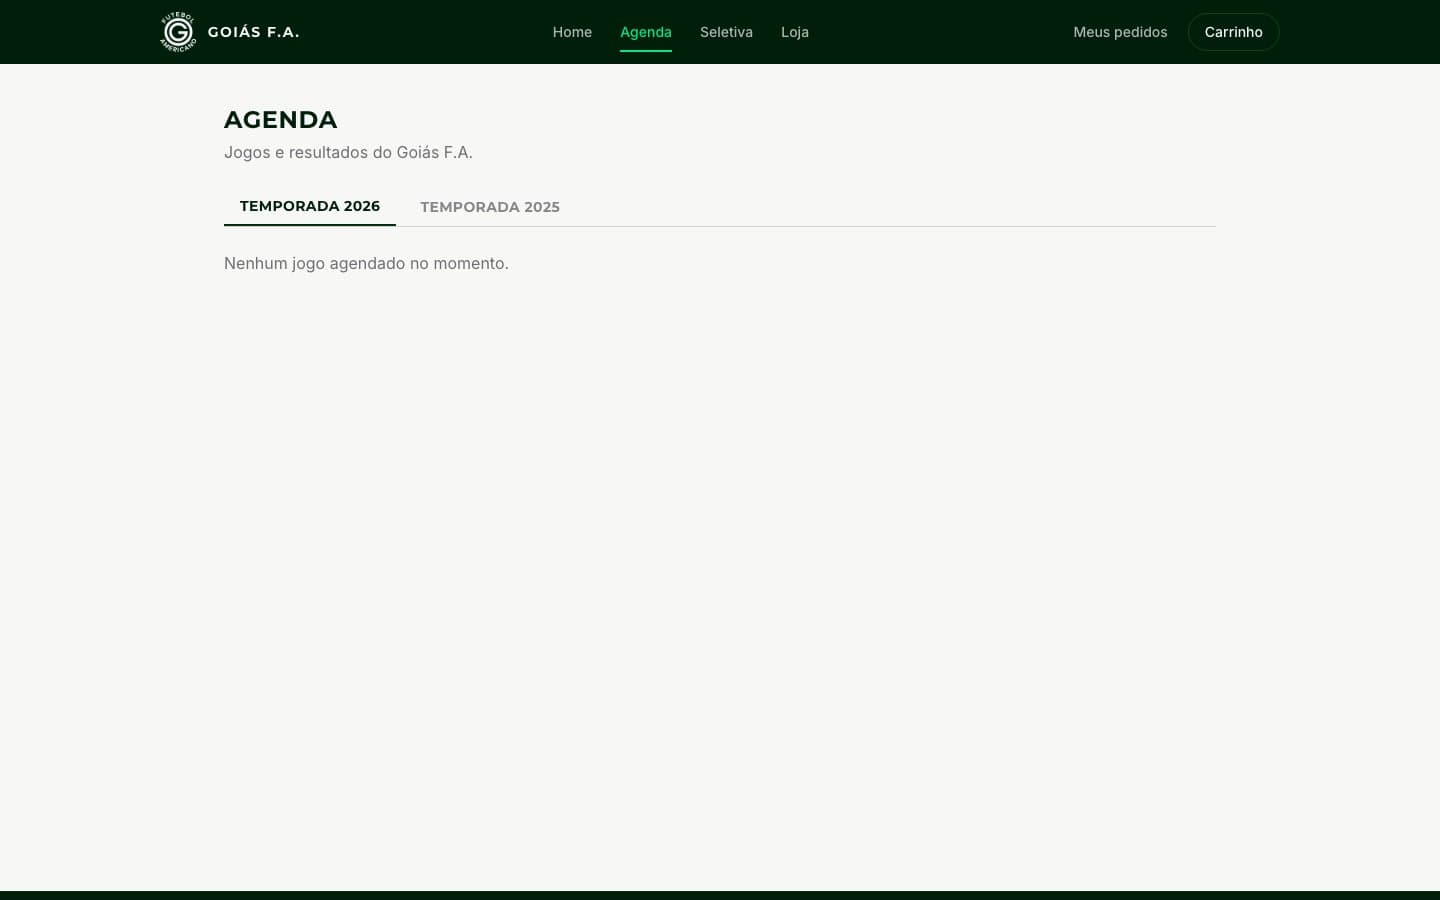Click the GOIÁS F.A. brand name
Viewport: 1440px width, 900px height.
[x=253, y=32]
